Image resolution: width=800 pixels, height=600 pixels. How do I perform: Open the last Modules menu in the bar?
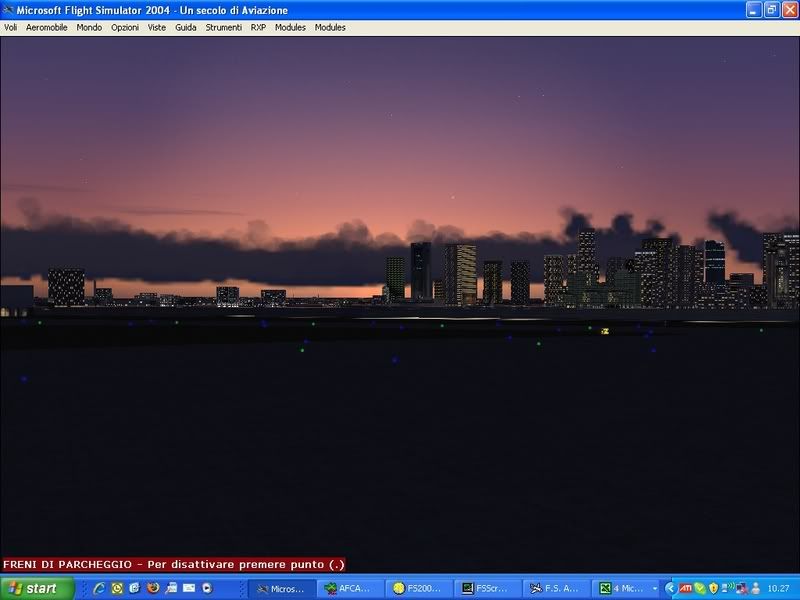click(330, 28)
